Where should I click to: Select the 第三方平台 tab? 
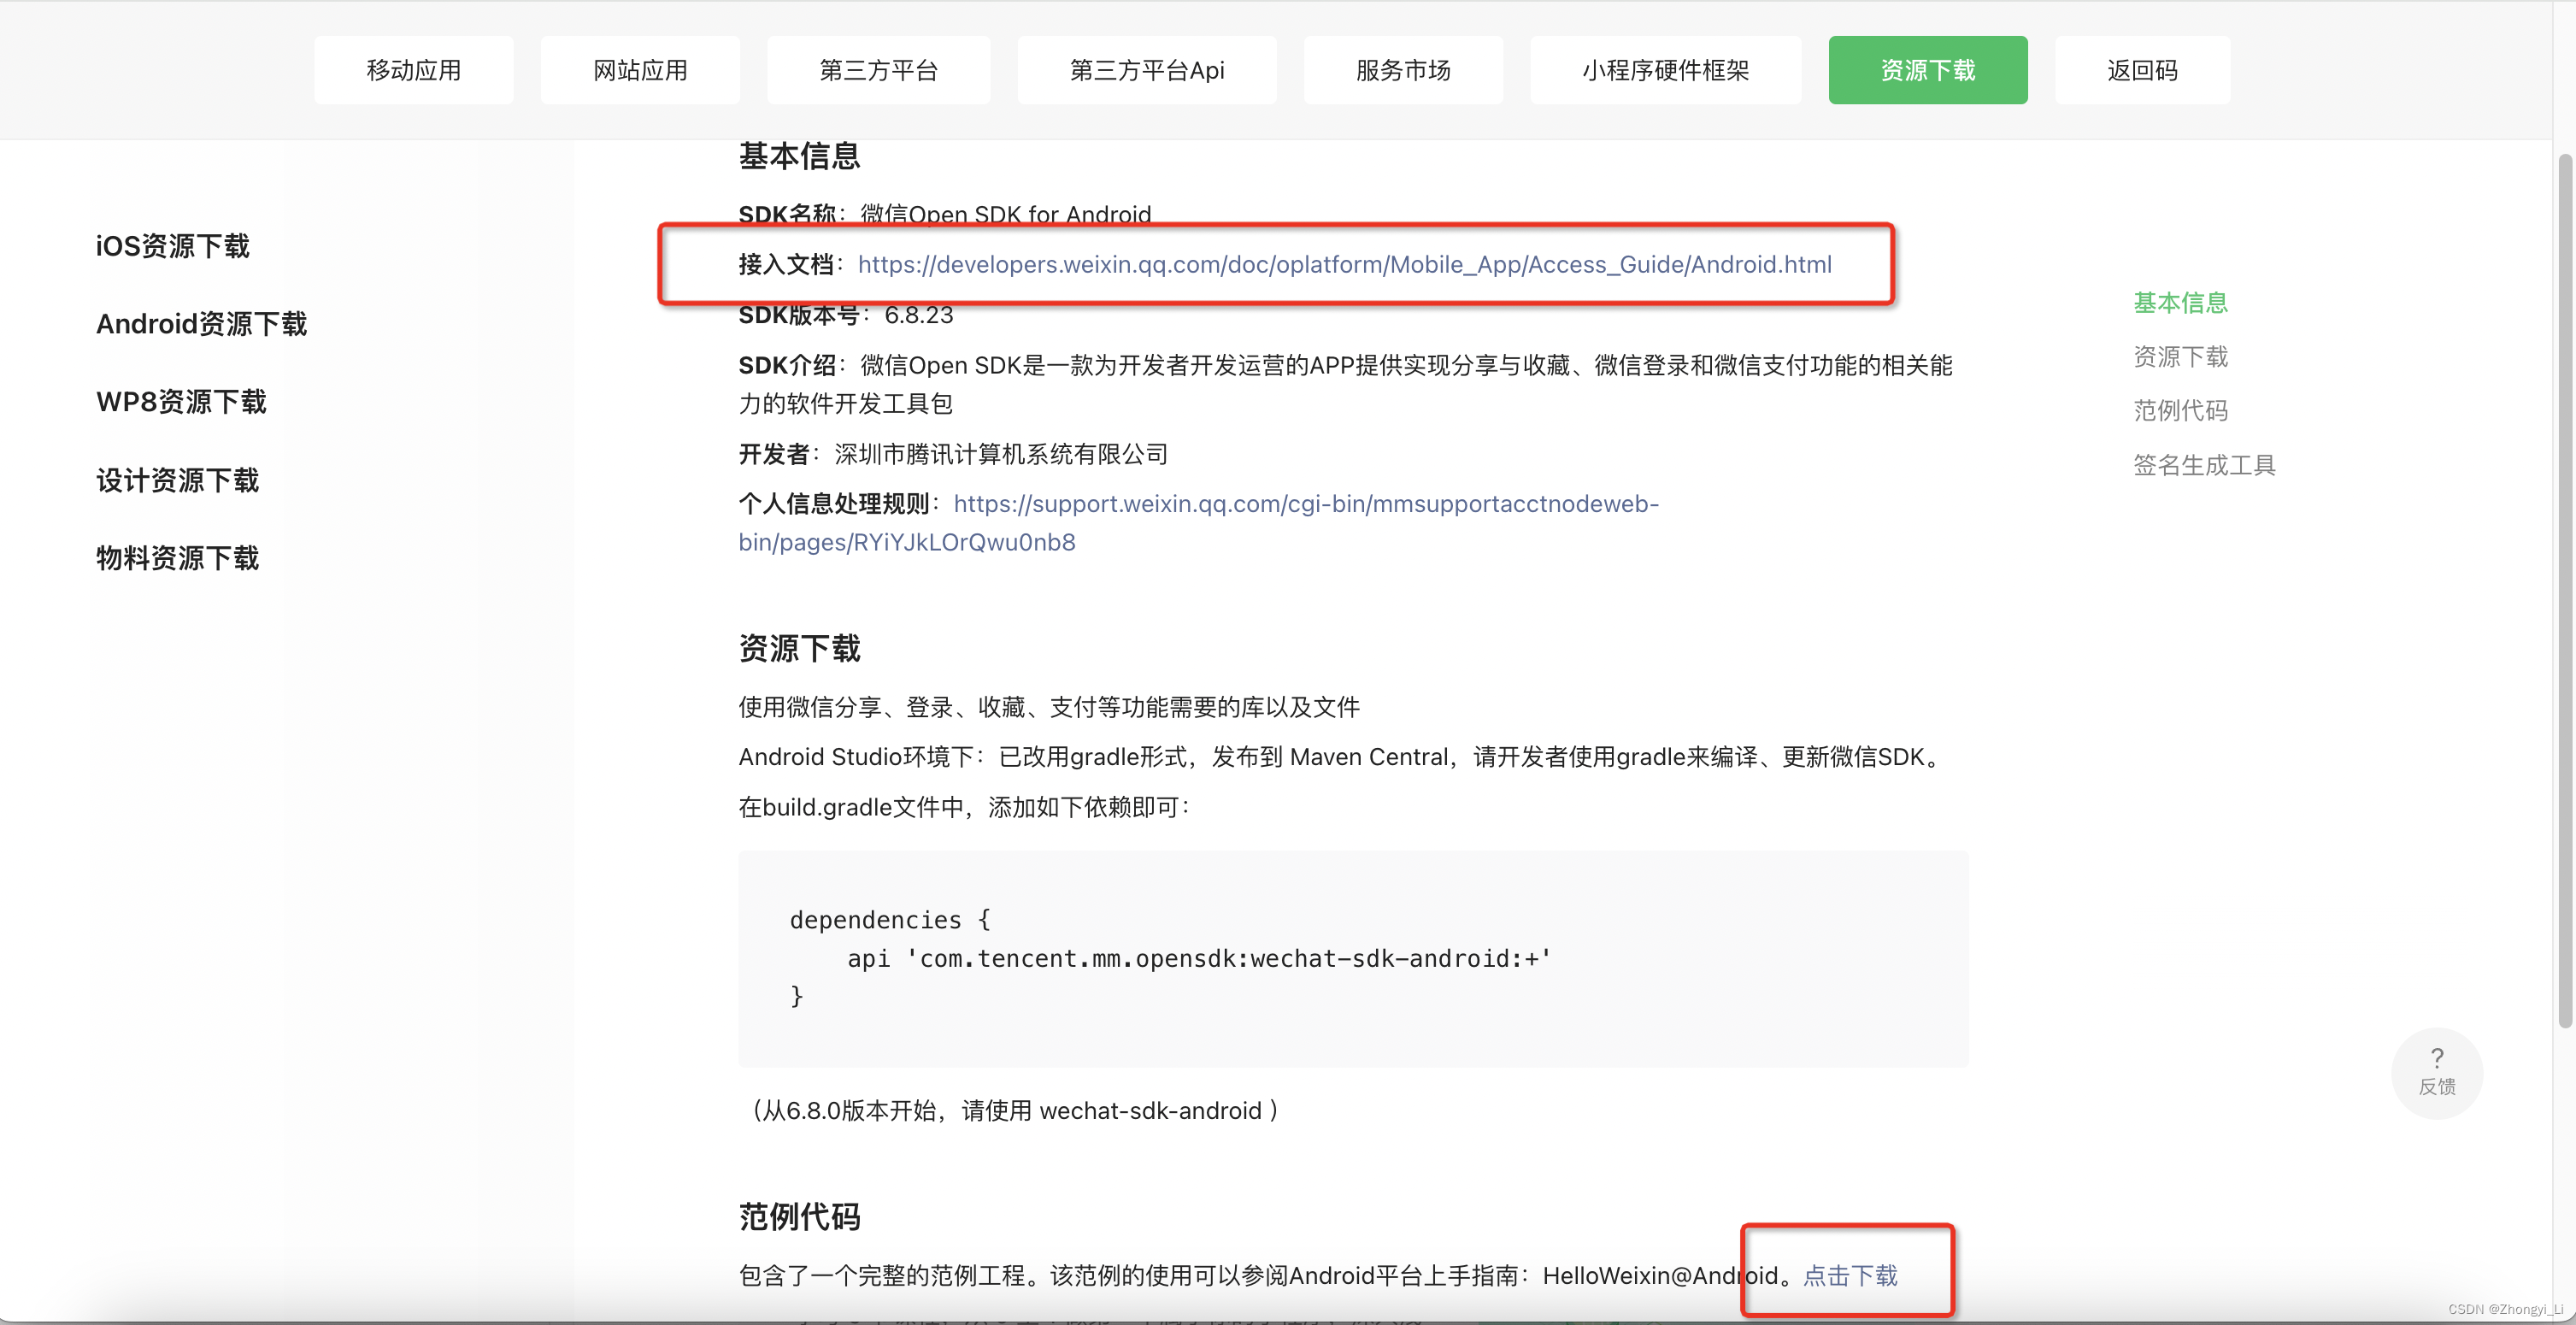tap(878, 70)
